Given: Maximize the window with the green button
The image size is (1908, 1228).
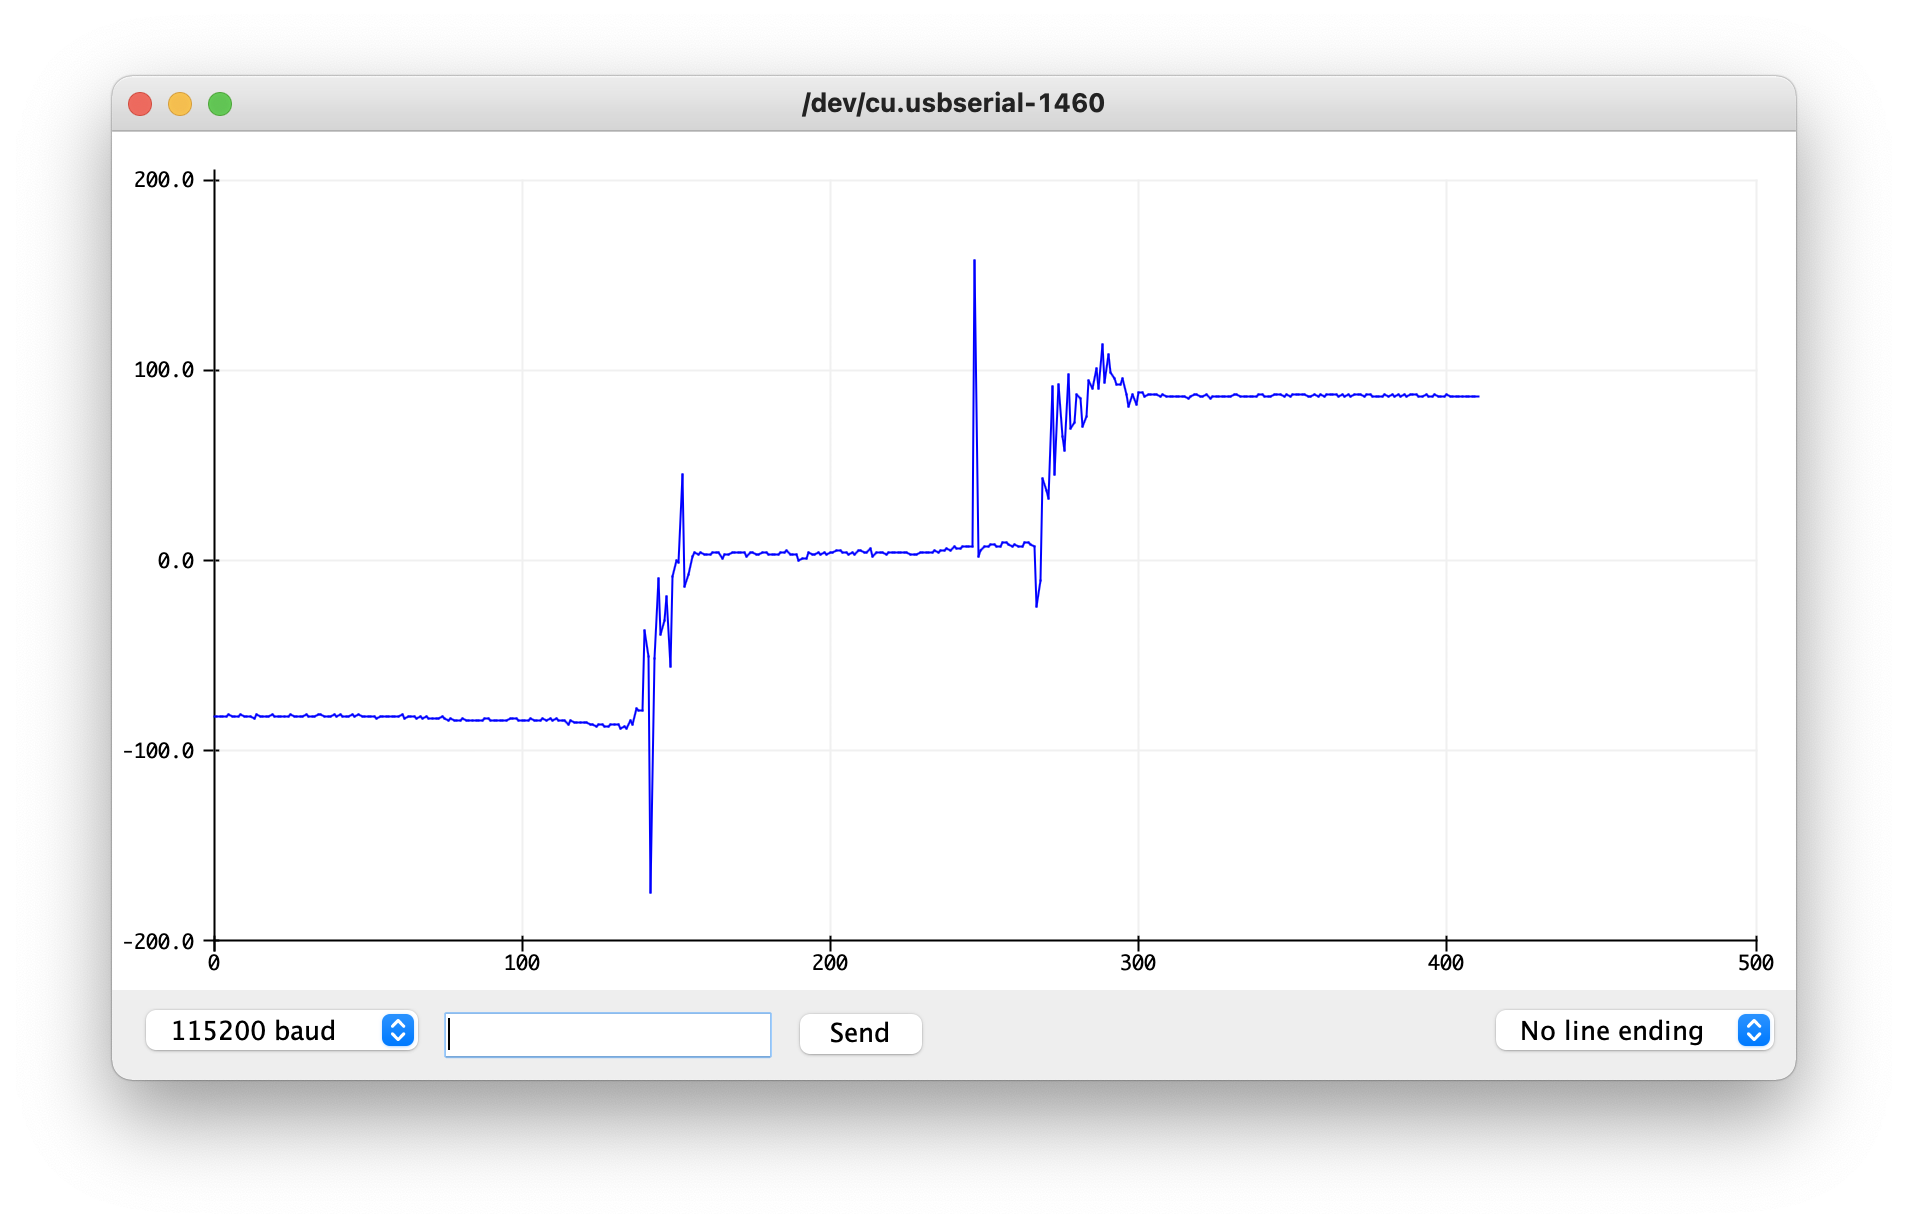Looking at the screenshot, I should point(220,104).
